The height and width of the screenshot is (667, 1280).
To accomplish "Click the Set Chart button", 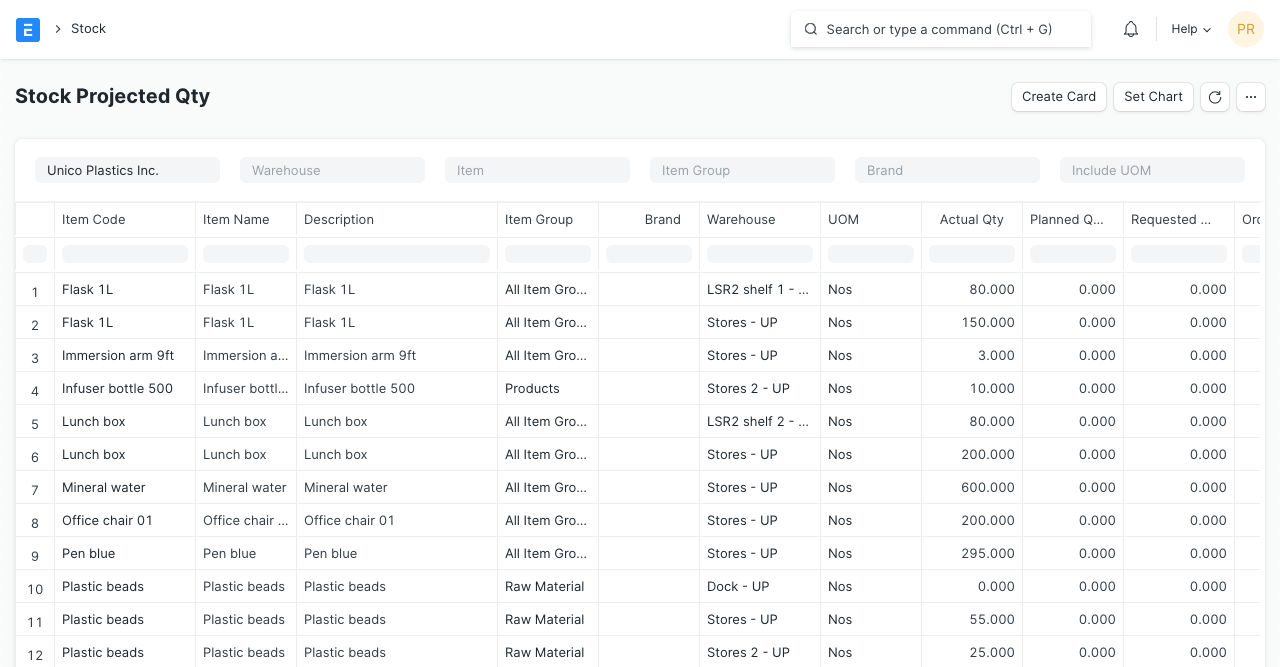I will click(1153, 97).
